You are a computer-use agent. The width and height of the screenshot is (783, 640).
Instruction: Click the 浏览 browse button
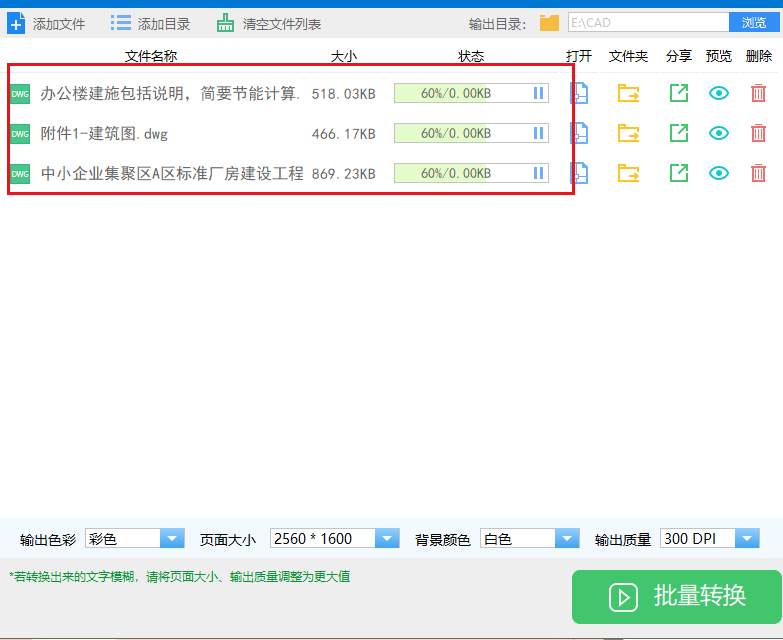(754, 22)
